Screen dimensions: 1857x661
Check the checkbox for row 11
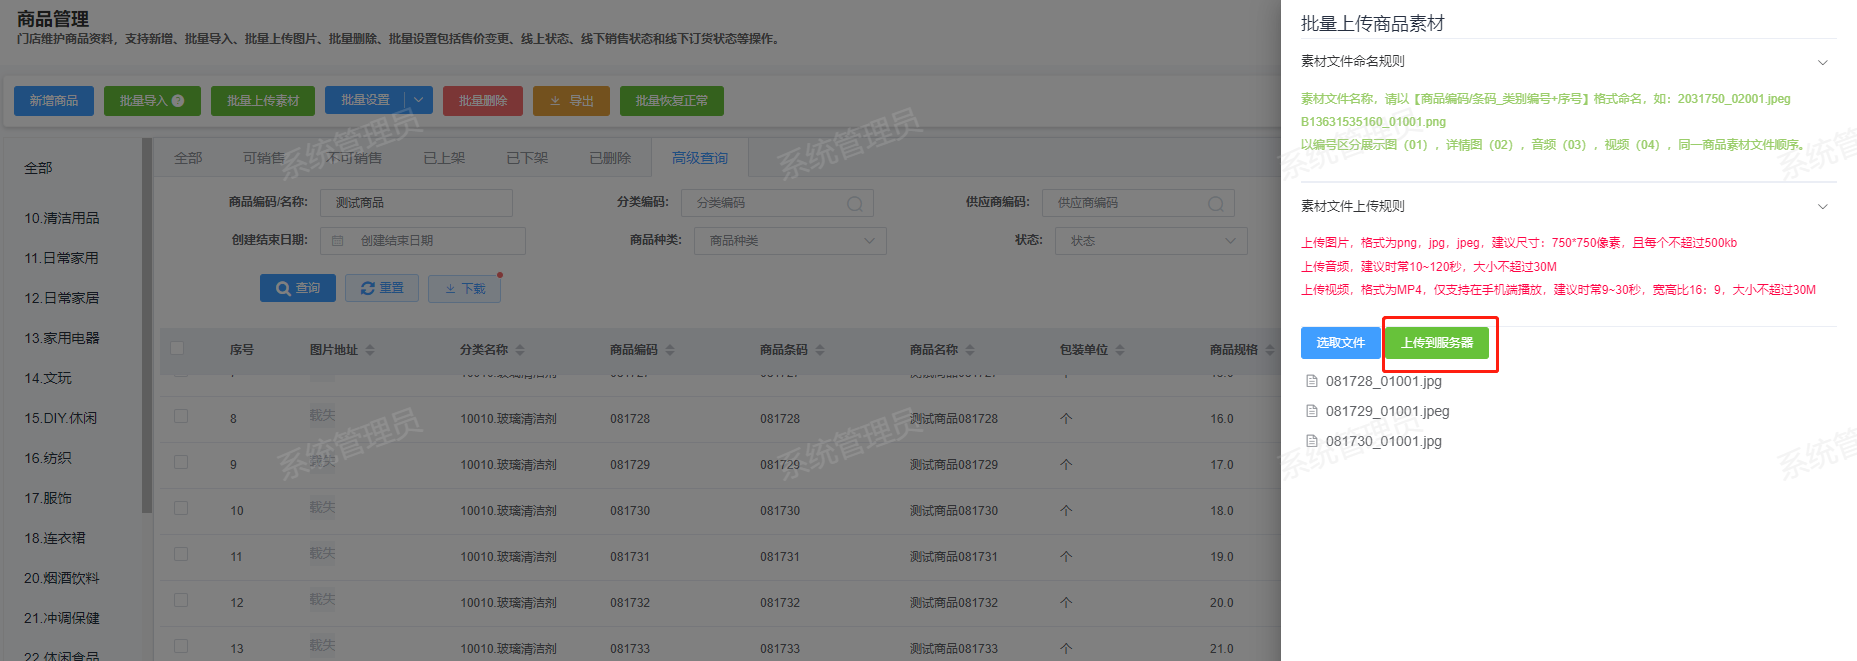point(181,554)
